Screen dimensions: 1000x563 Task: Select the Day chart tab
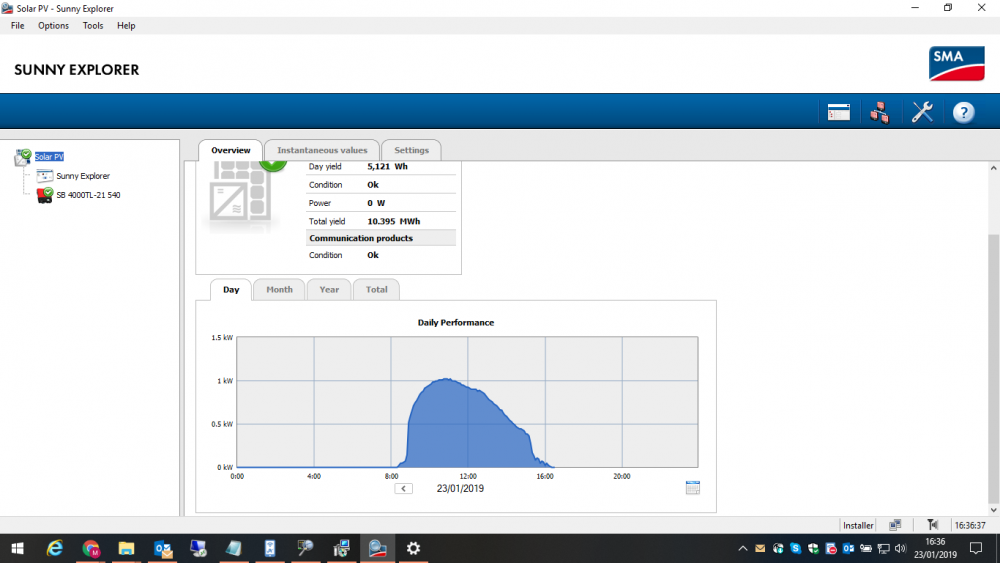click(x=231, y=289)
